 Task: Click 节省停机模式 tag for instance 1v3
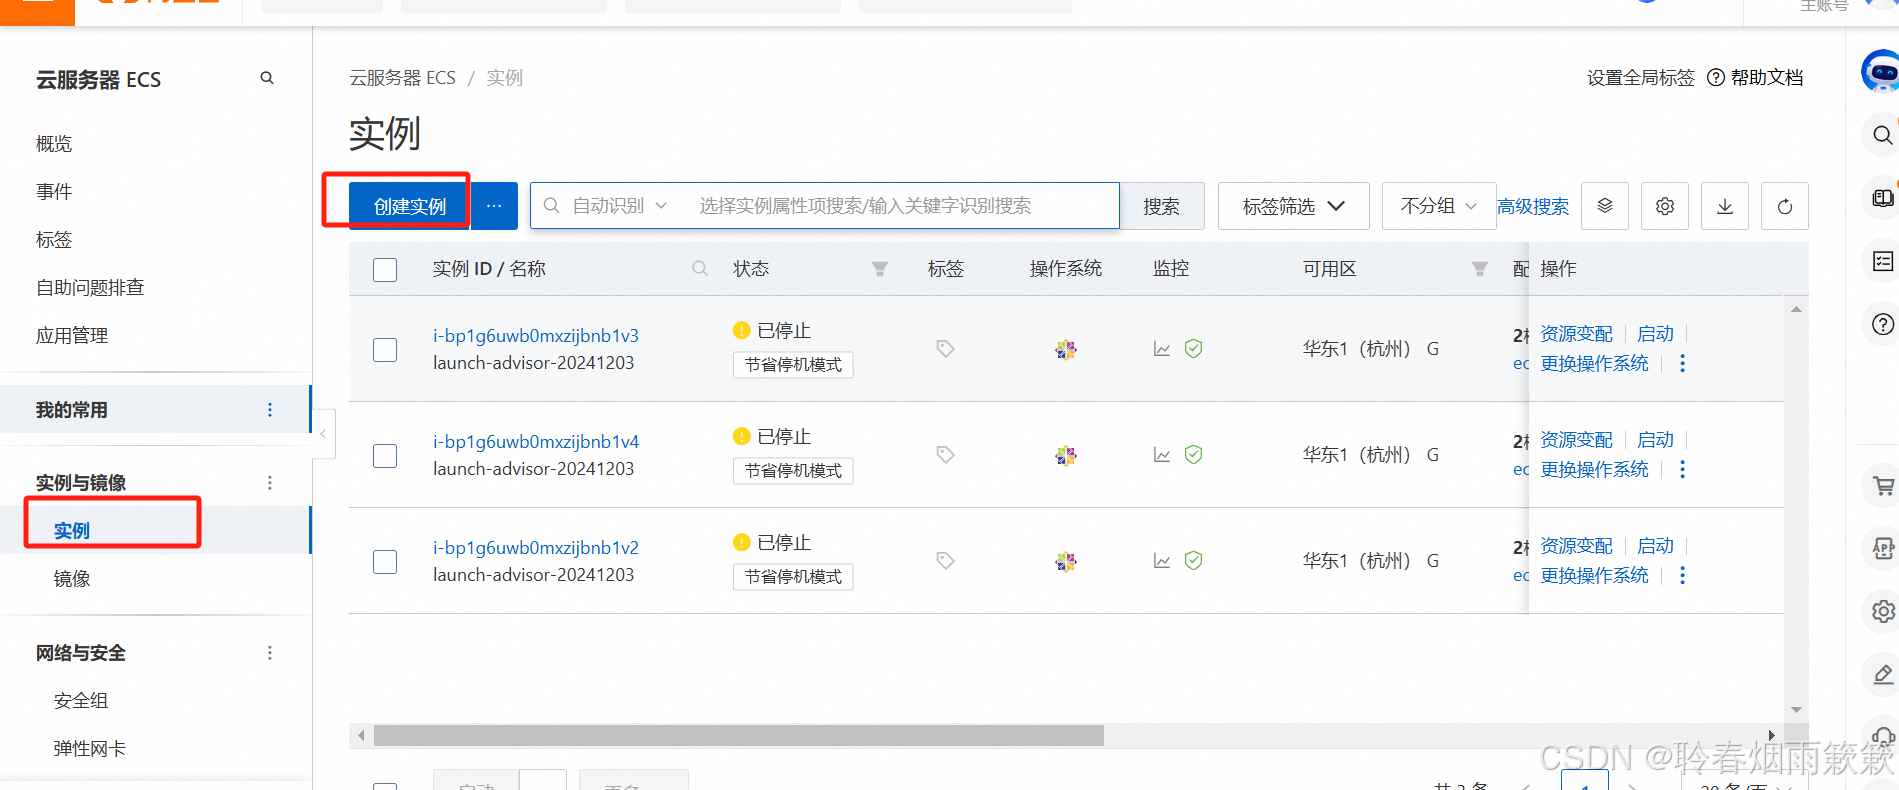793,365
